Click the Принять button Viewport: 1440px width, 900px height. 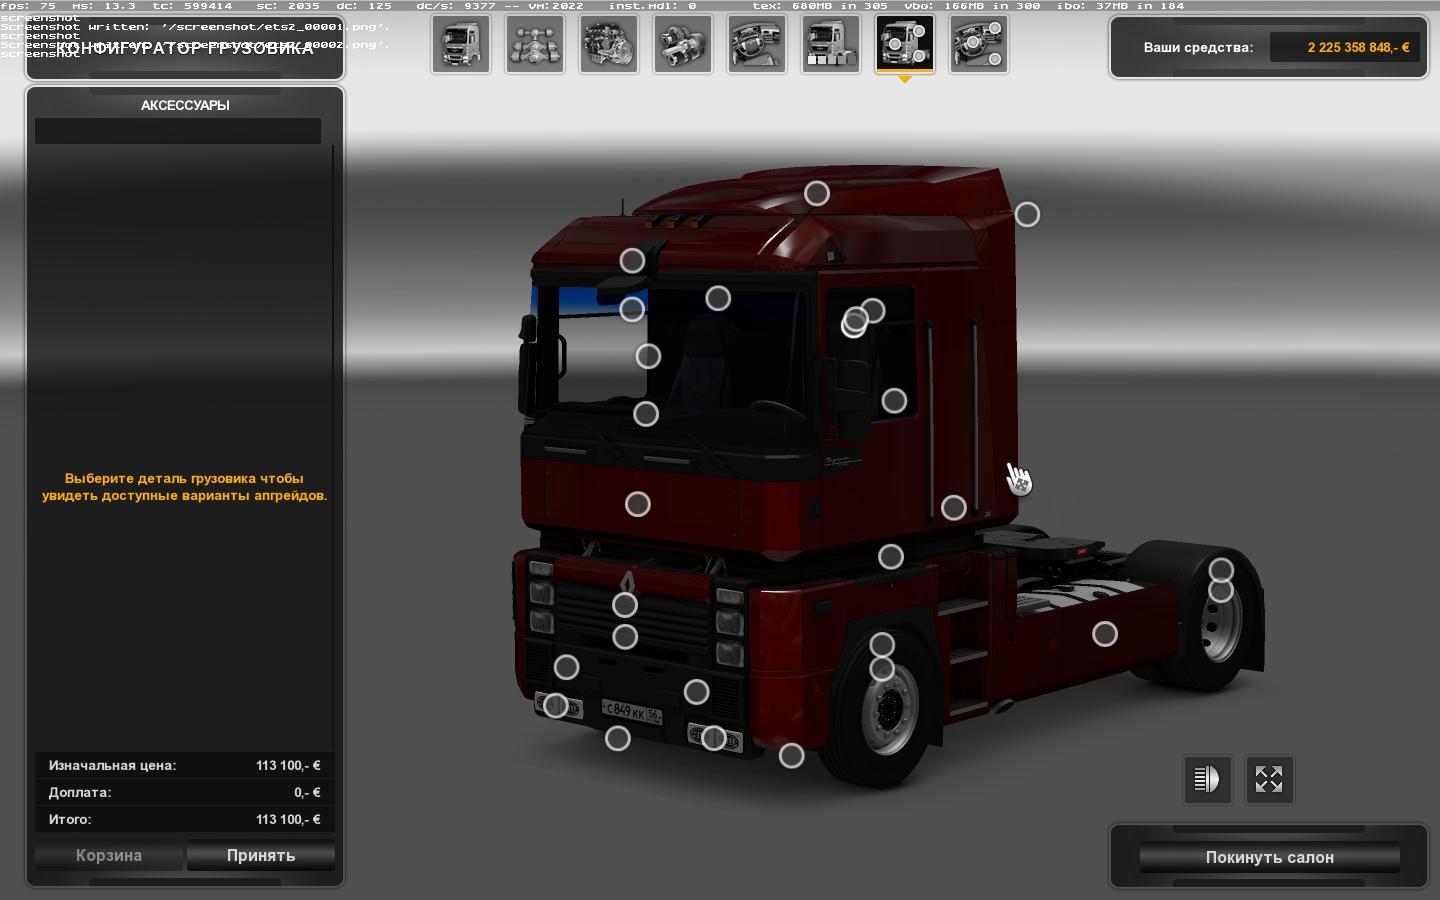pos(260,855)
